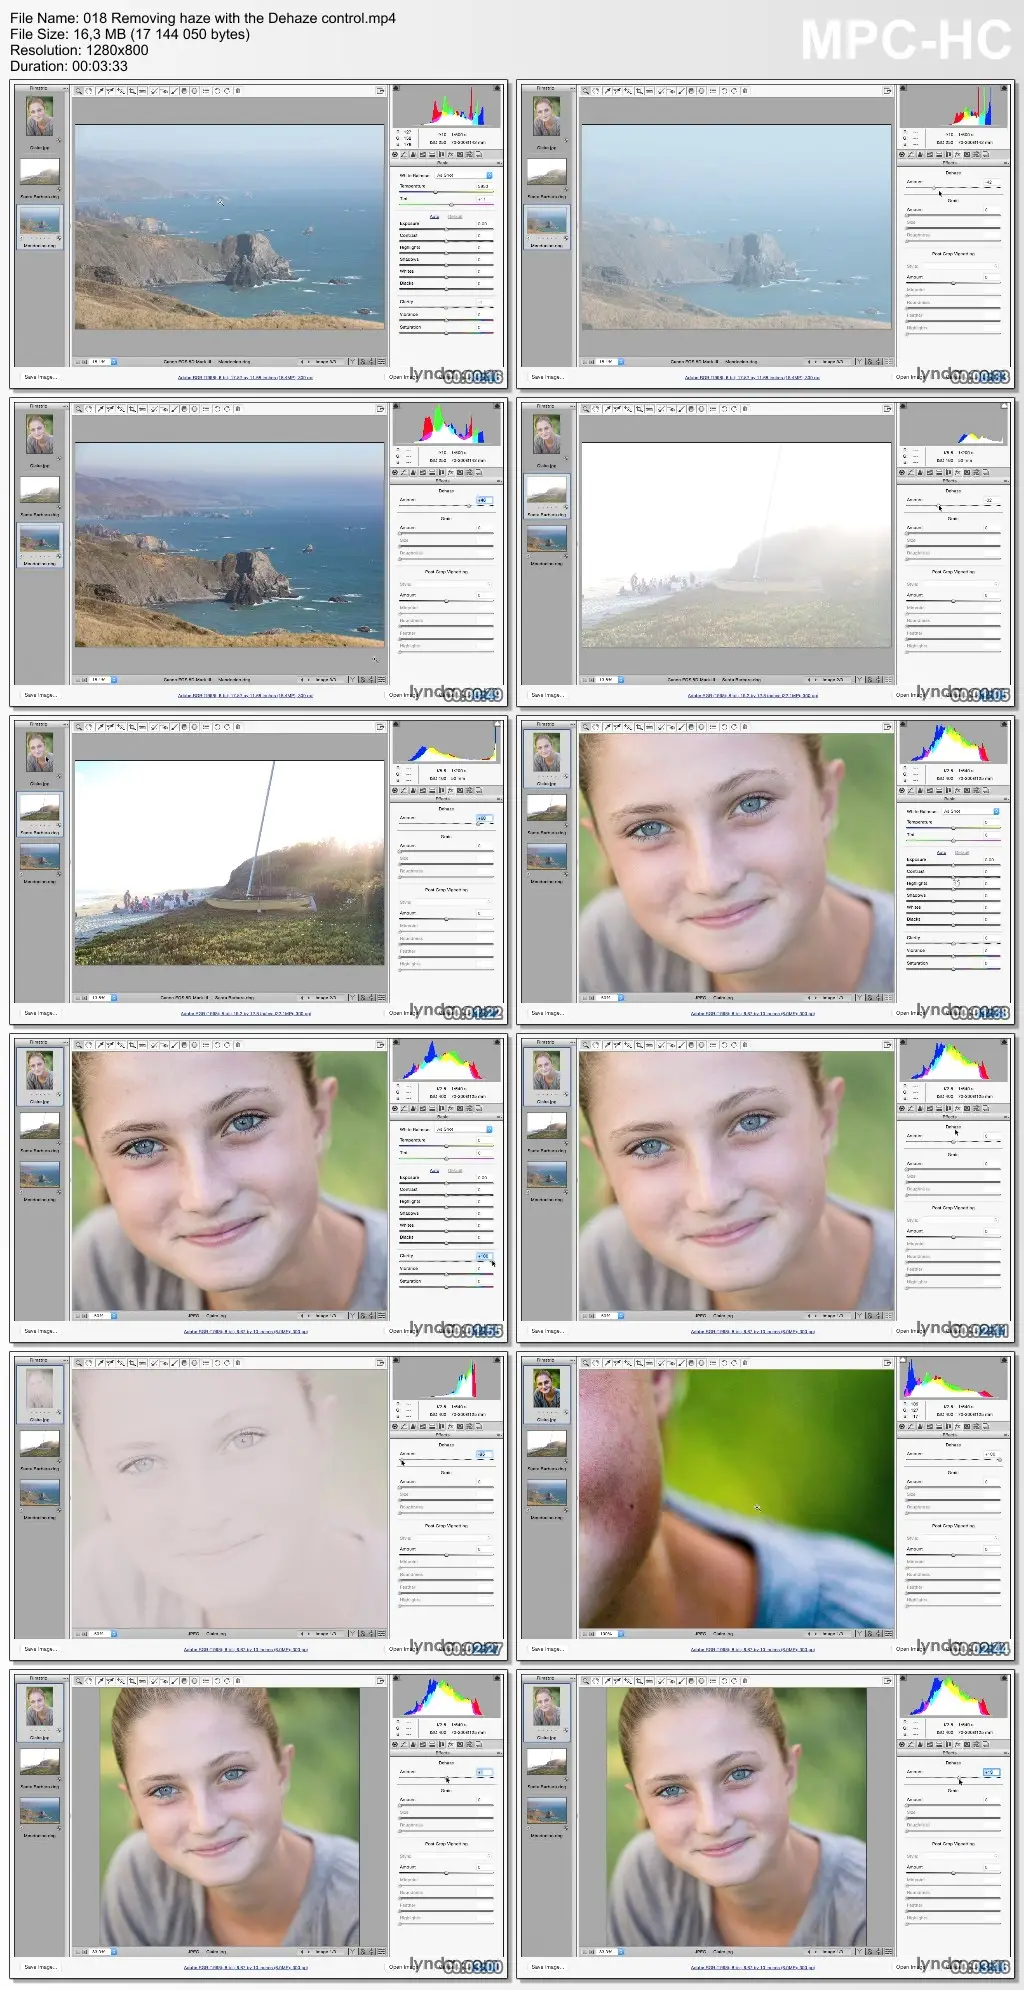
Task: Switch to Tone Curve tab in the 00:02:11 frame
Action: point(911,1108)
